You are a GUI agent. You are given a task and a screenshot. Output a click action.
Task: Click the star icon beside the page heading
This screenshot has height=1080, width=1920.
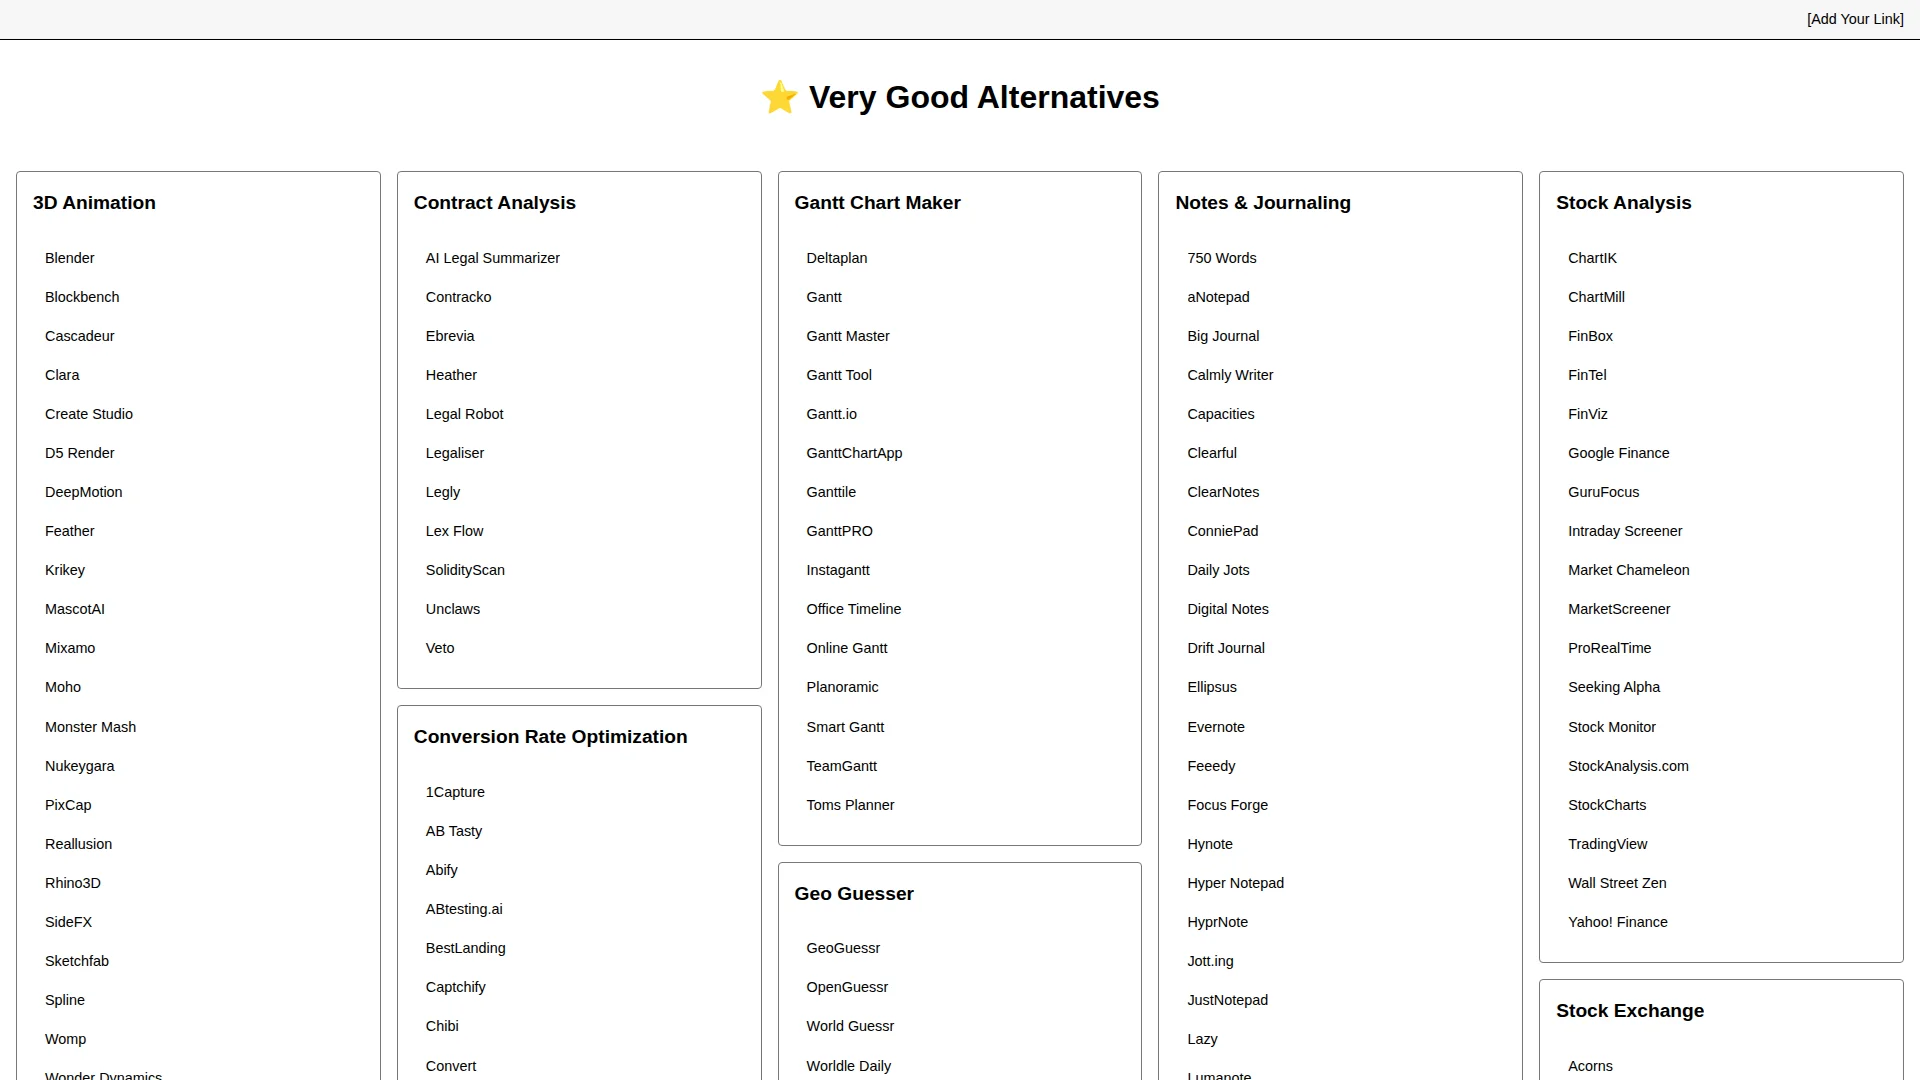tap(779, 98)
